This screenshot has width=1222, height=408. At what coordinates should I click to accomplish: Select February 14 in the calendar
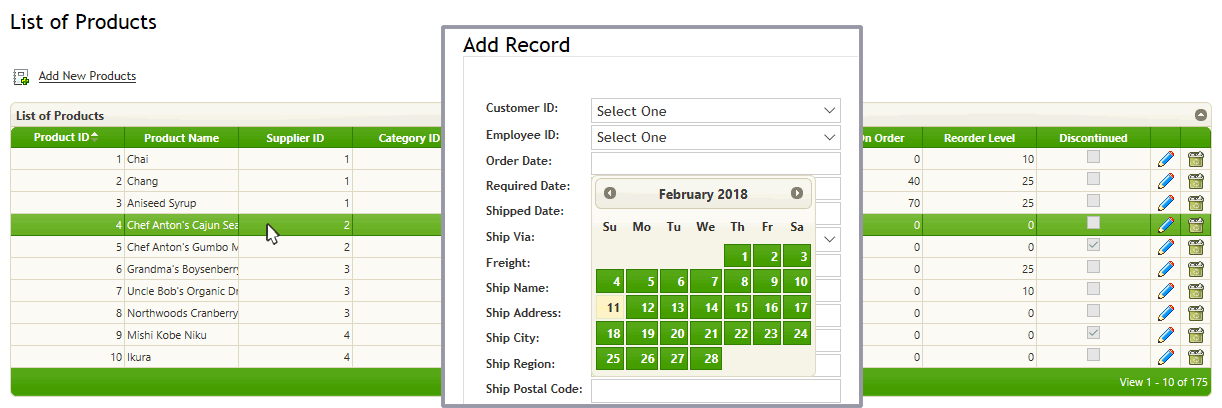(x=707, y=308)
